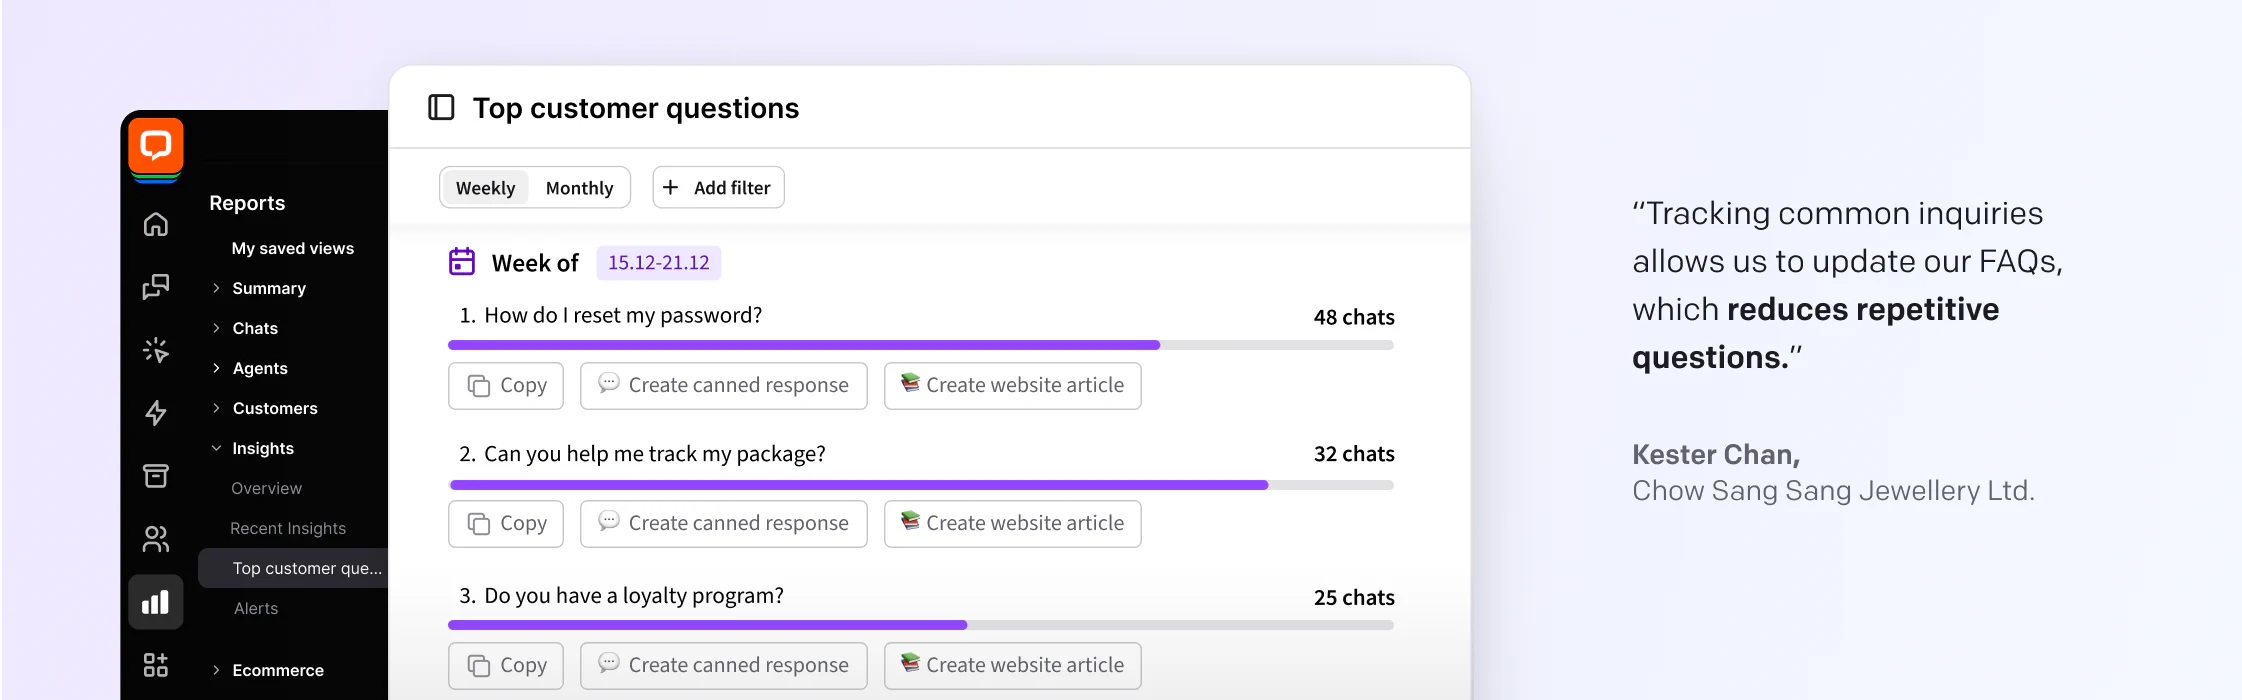Viewport: 2242px width, 700px height.
Task: Open the Archives box icon
Action: coord(156,476)
